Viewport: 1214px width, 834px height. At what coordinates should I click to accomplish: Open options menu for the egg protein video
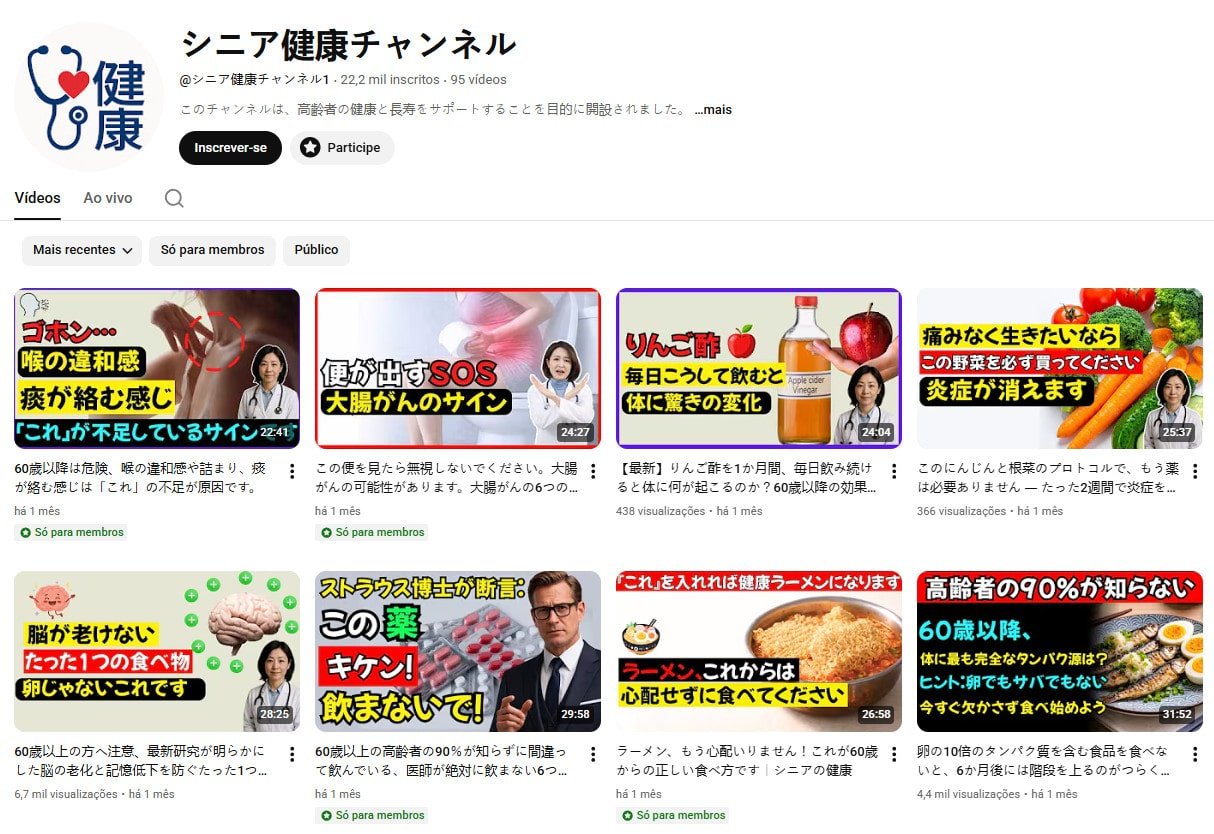1194,753
